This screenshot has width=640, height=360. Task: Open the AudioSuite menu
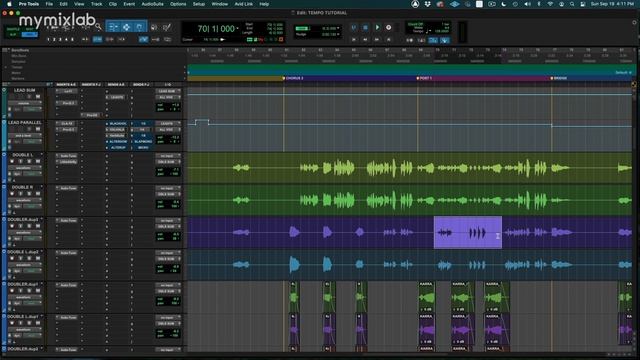pyautogui.click(x=152, y=4)
